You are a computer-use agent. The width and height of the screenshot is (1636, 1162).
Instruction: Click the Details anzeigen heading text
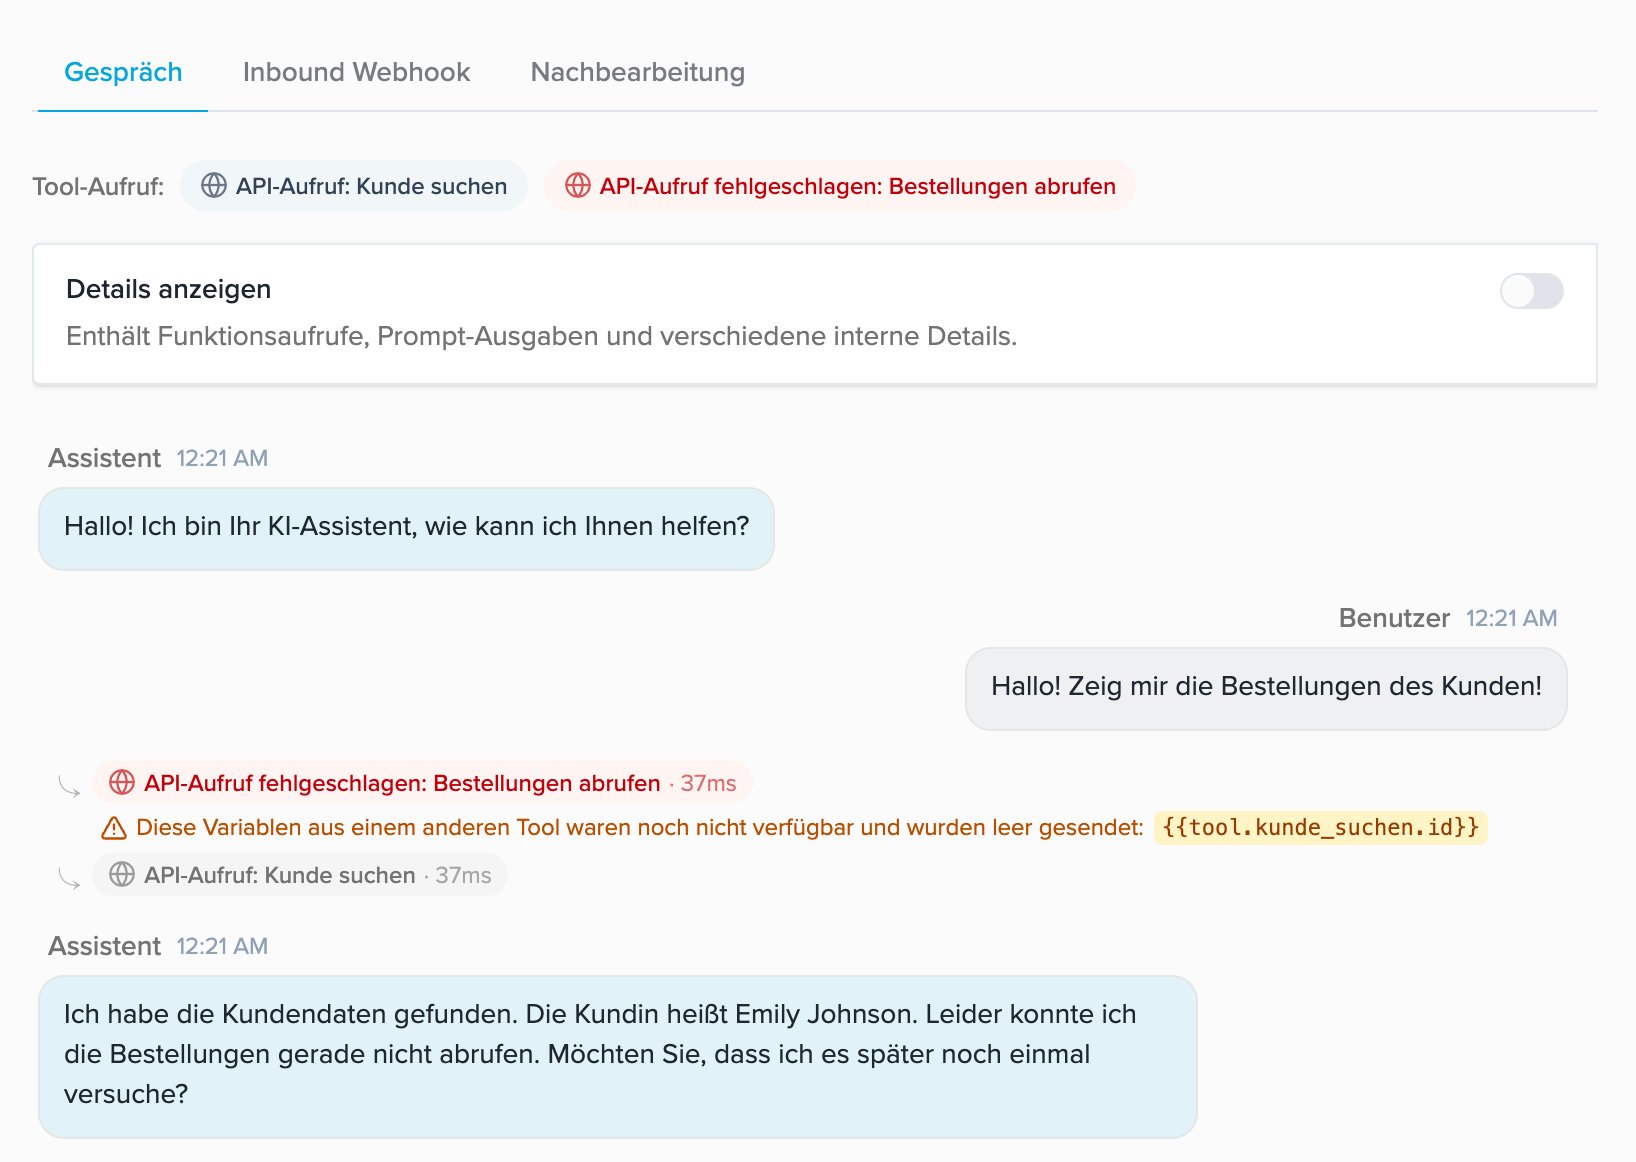pos(169,289)
